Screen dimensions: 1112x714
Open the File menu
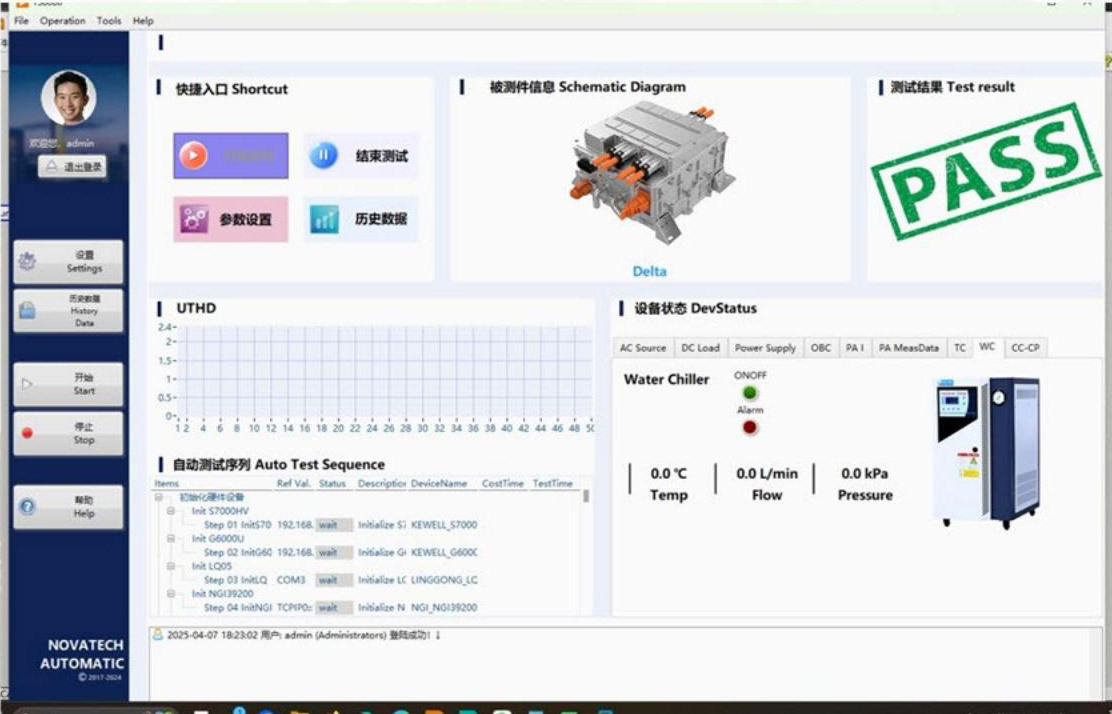coord(21,21)
